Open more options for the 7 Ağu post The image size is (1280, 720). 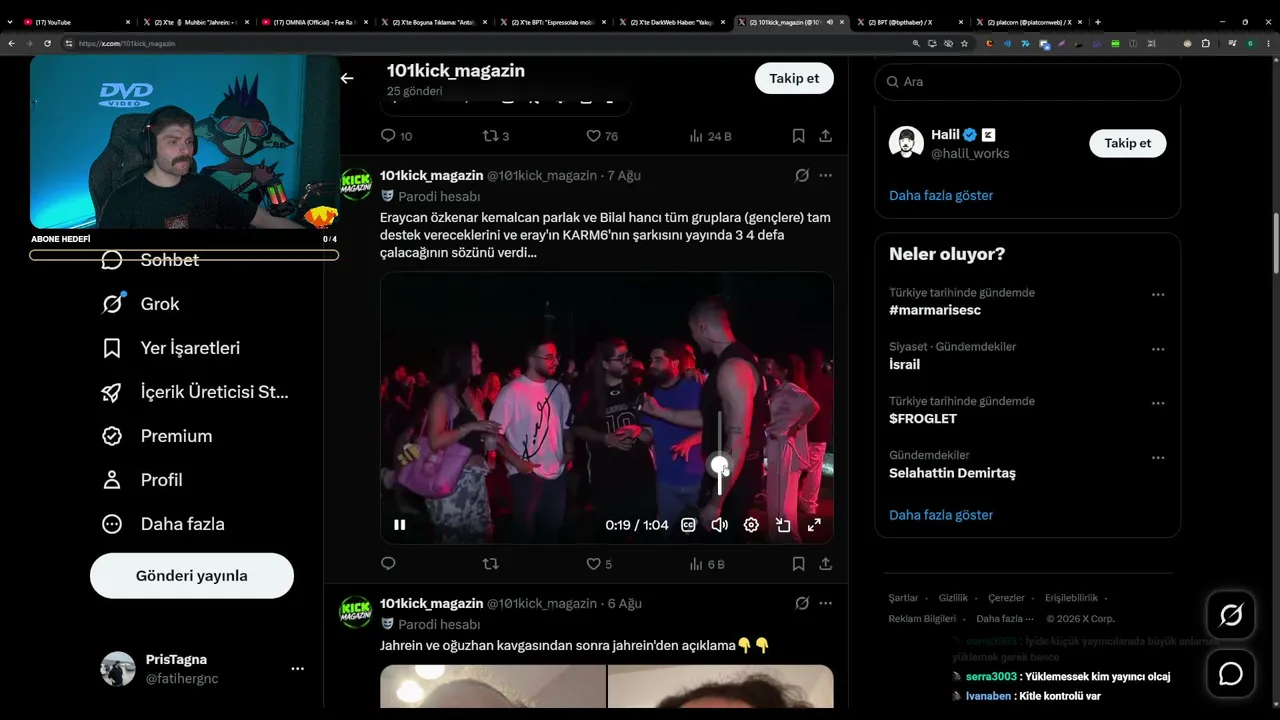(826, 175)
